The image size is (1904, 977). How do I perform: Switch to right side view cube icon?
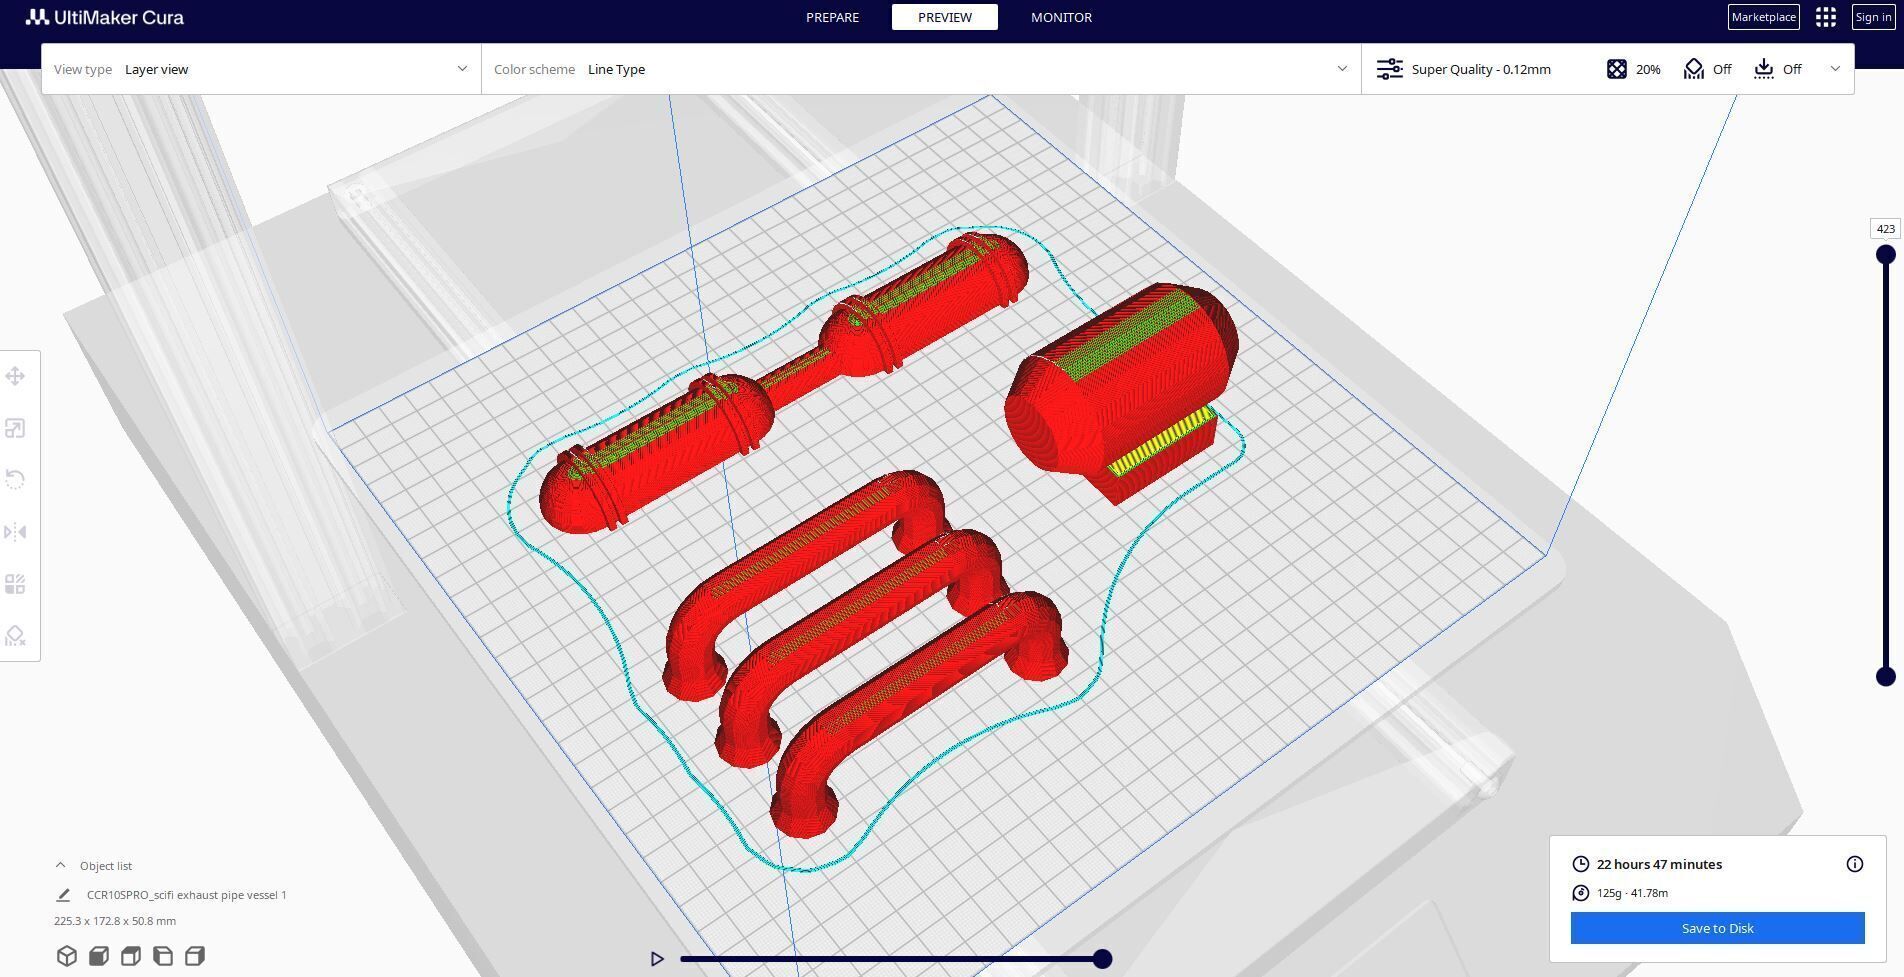point(195,956)
